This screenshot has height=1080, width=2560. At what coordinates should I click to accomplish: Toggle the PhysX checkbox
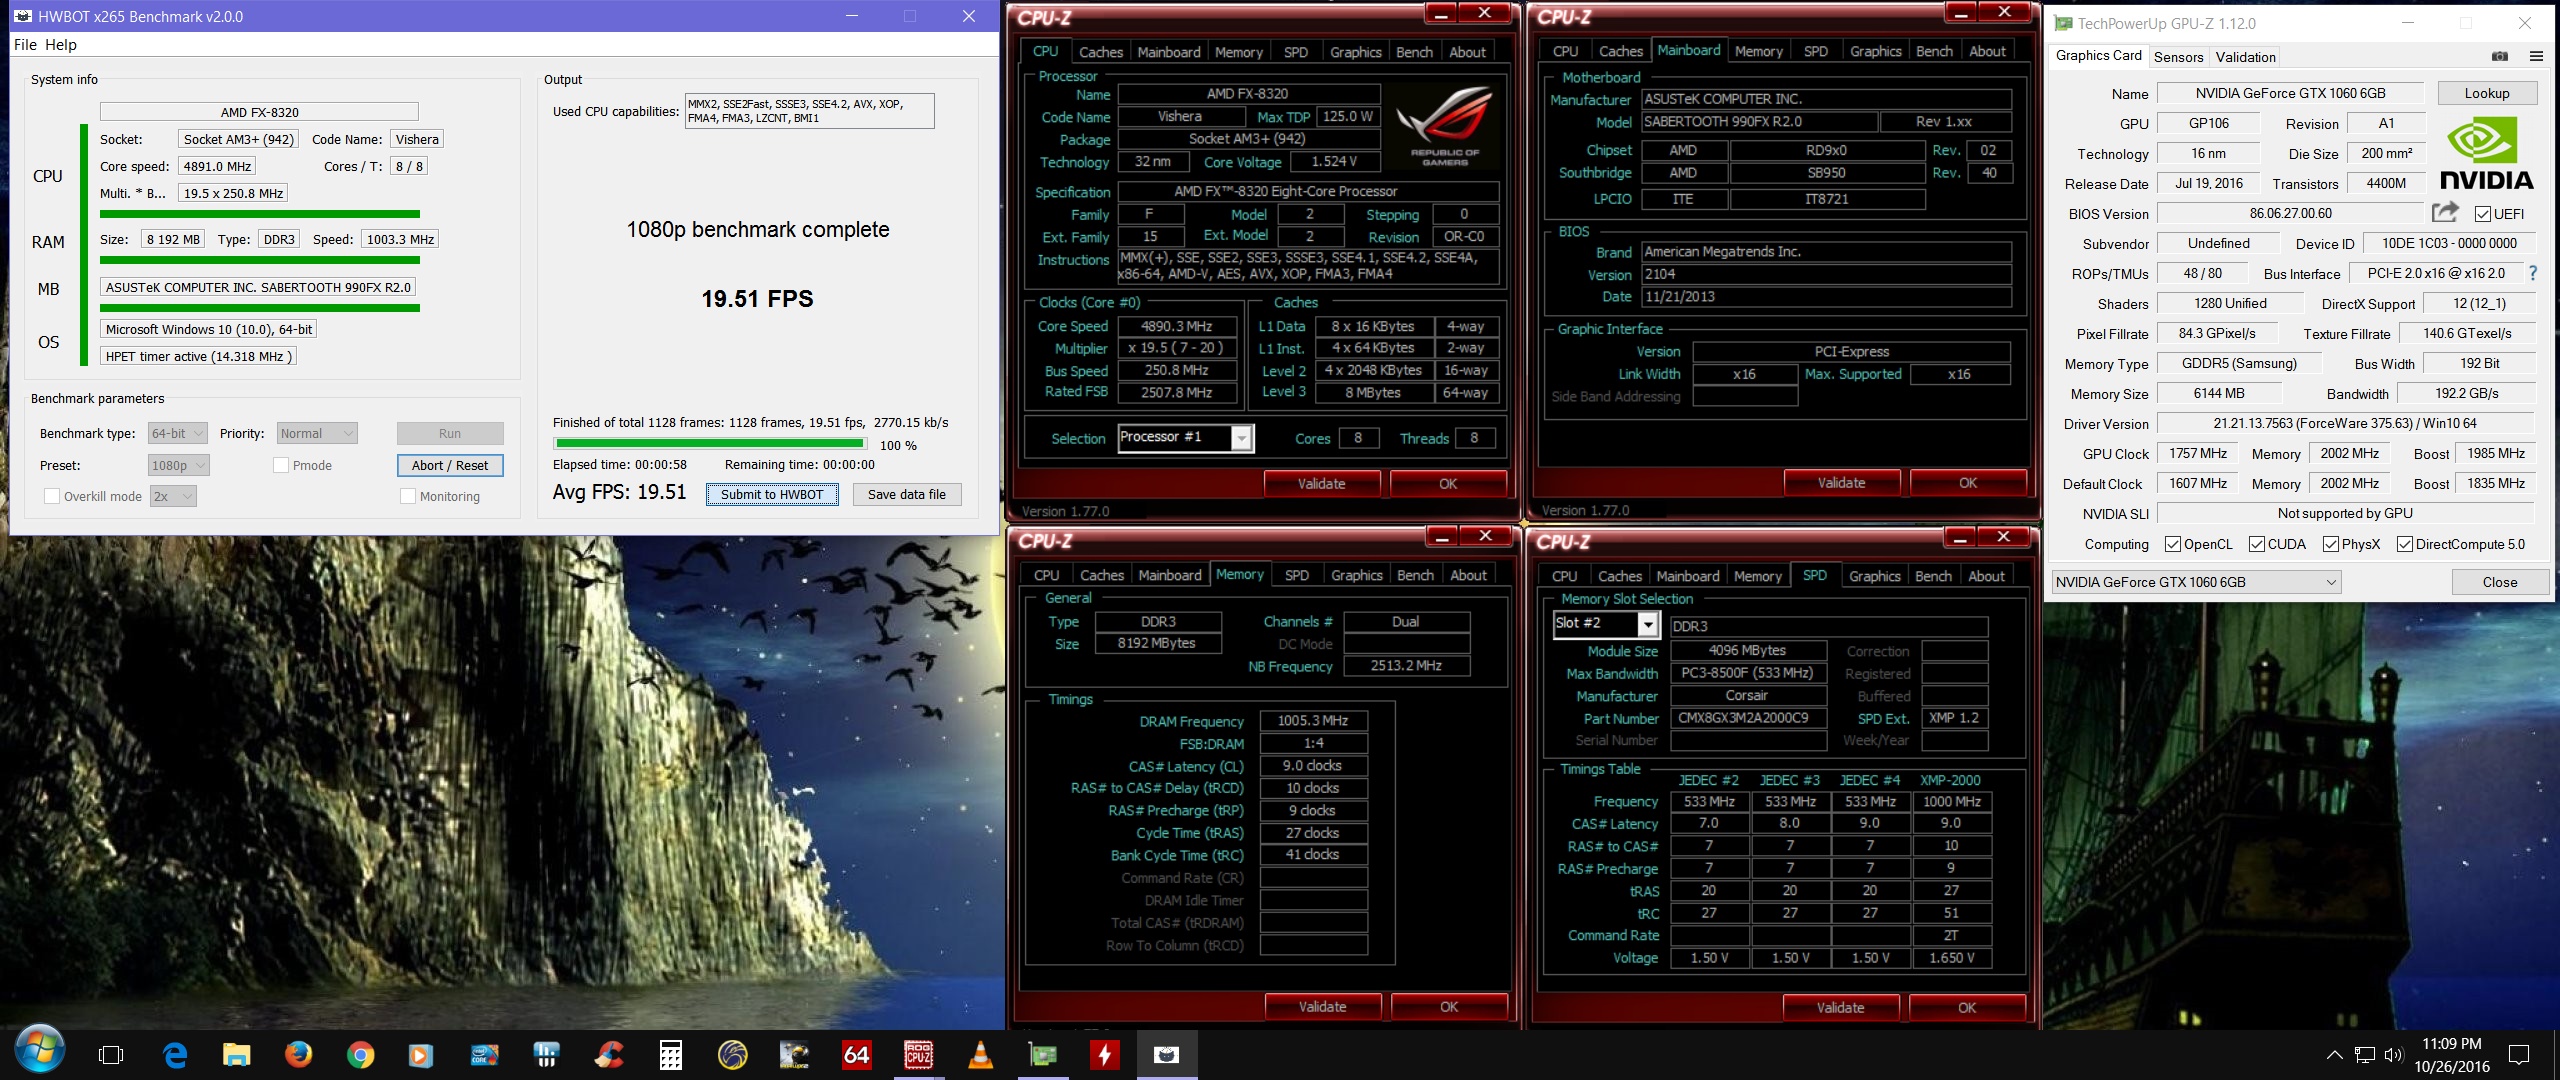(2331, 544)
